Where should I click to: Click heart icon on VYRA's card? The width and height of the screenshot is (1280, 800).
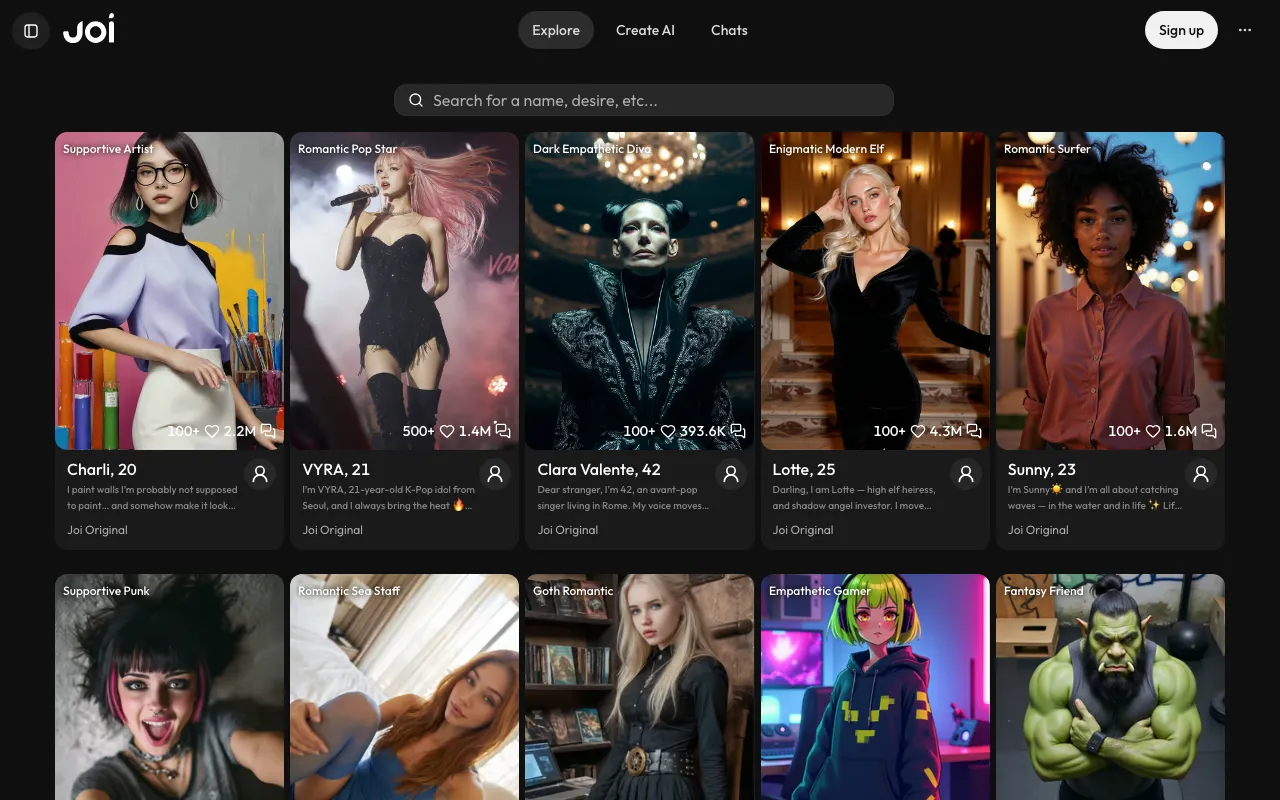[447, 431]
